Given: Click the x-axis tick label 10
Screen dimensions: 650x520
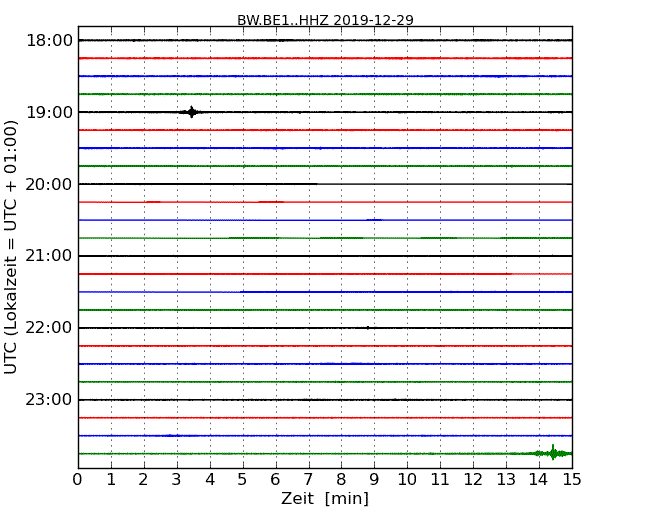Looking at the screenshot, I should point(407,480).
